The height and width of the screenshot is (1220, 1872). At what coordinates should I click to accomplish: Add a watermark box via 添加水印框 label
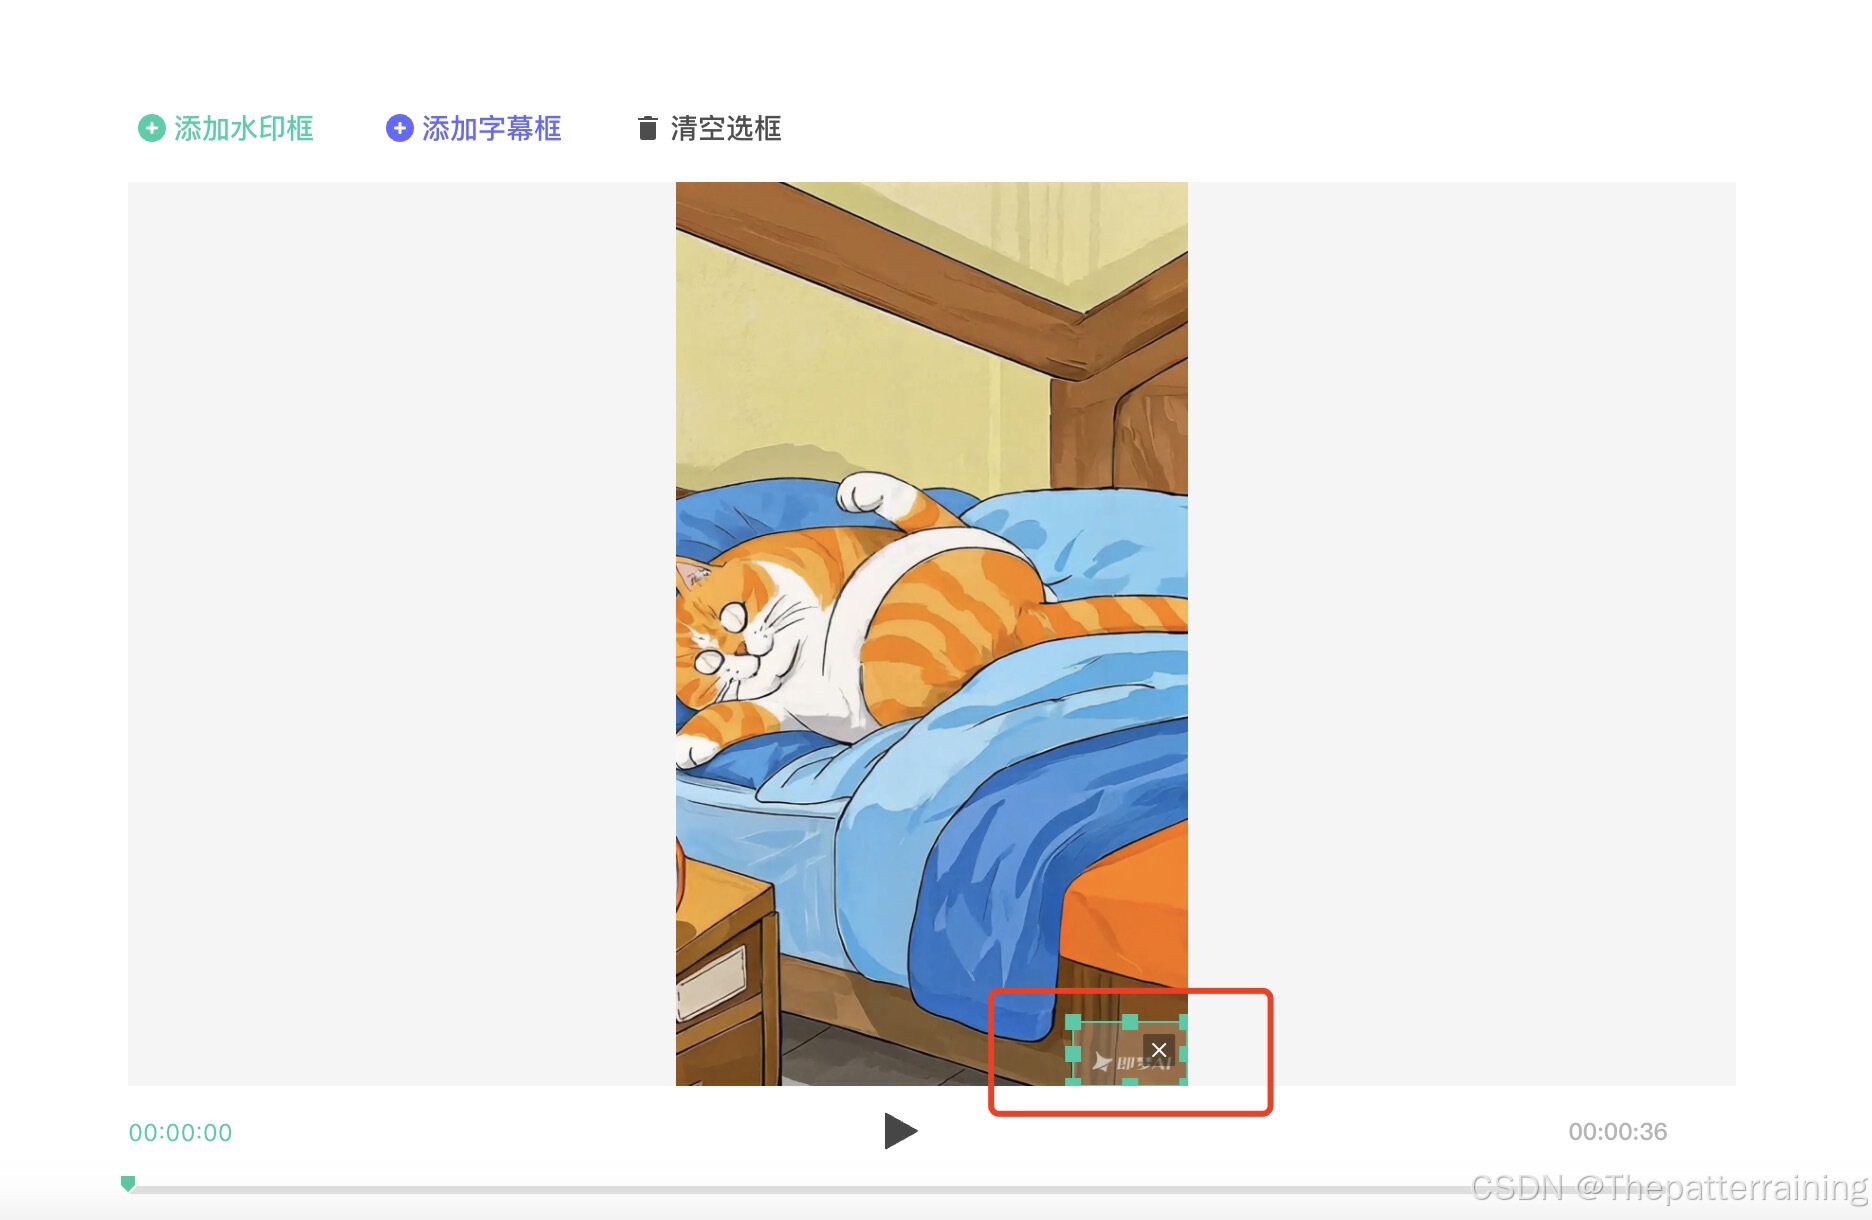[244, 128]
